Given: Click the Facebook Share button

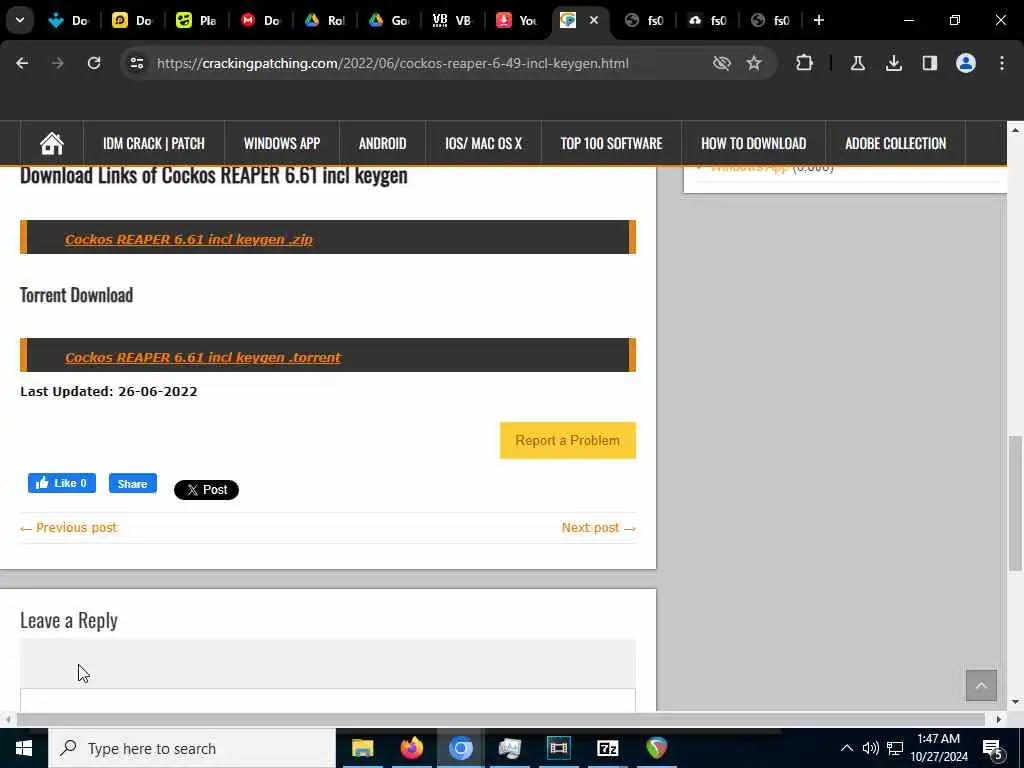Looking at the screenshot, I should pos(133,483).
